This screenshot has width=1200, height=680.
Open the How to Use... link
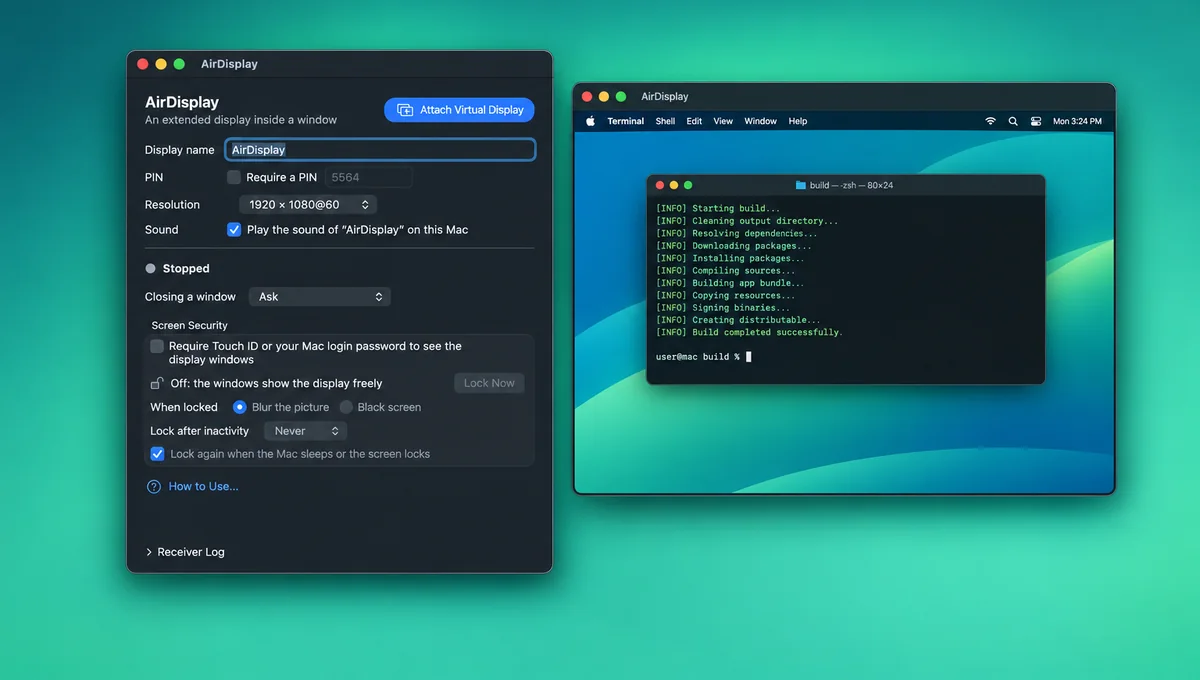click(203, 487)
